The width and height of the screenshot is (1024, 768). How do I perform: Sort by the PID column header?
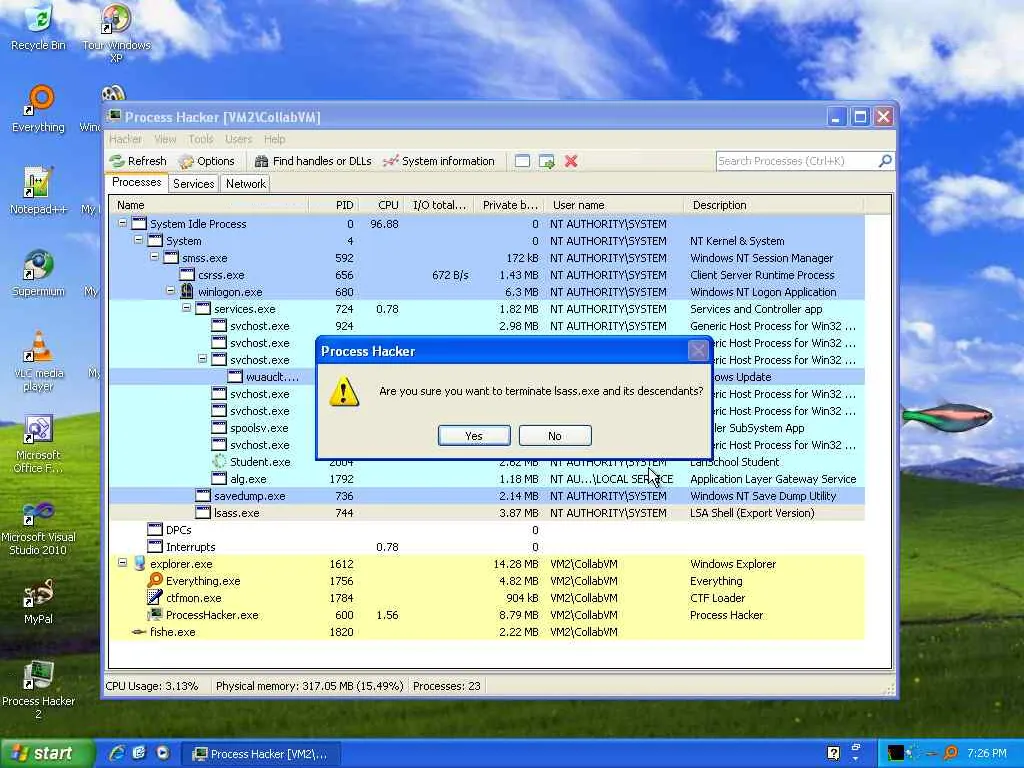click(334, 205)
